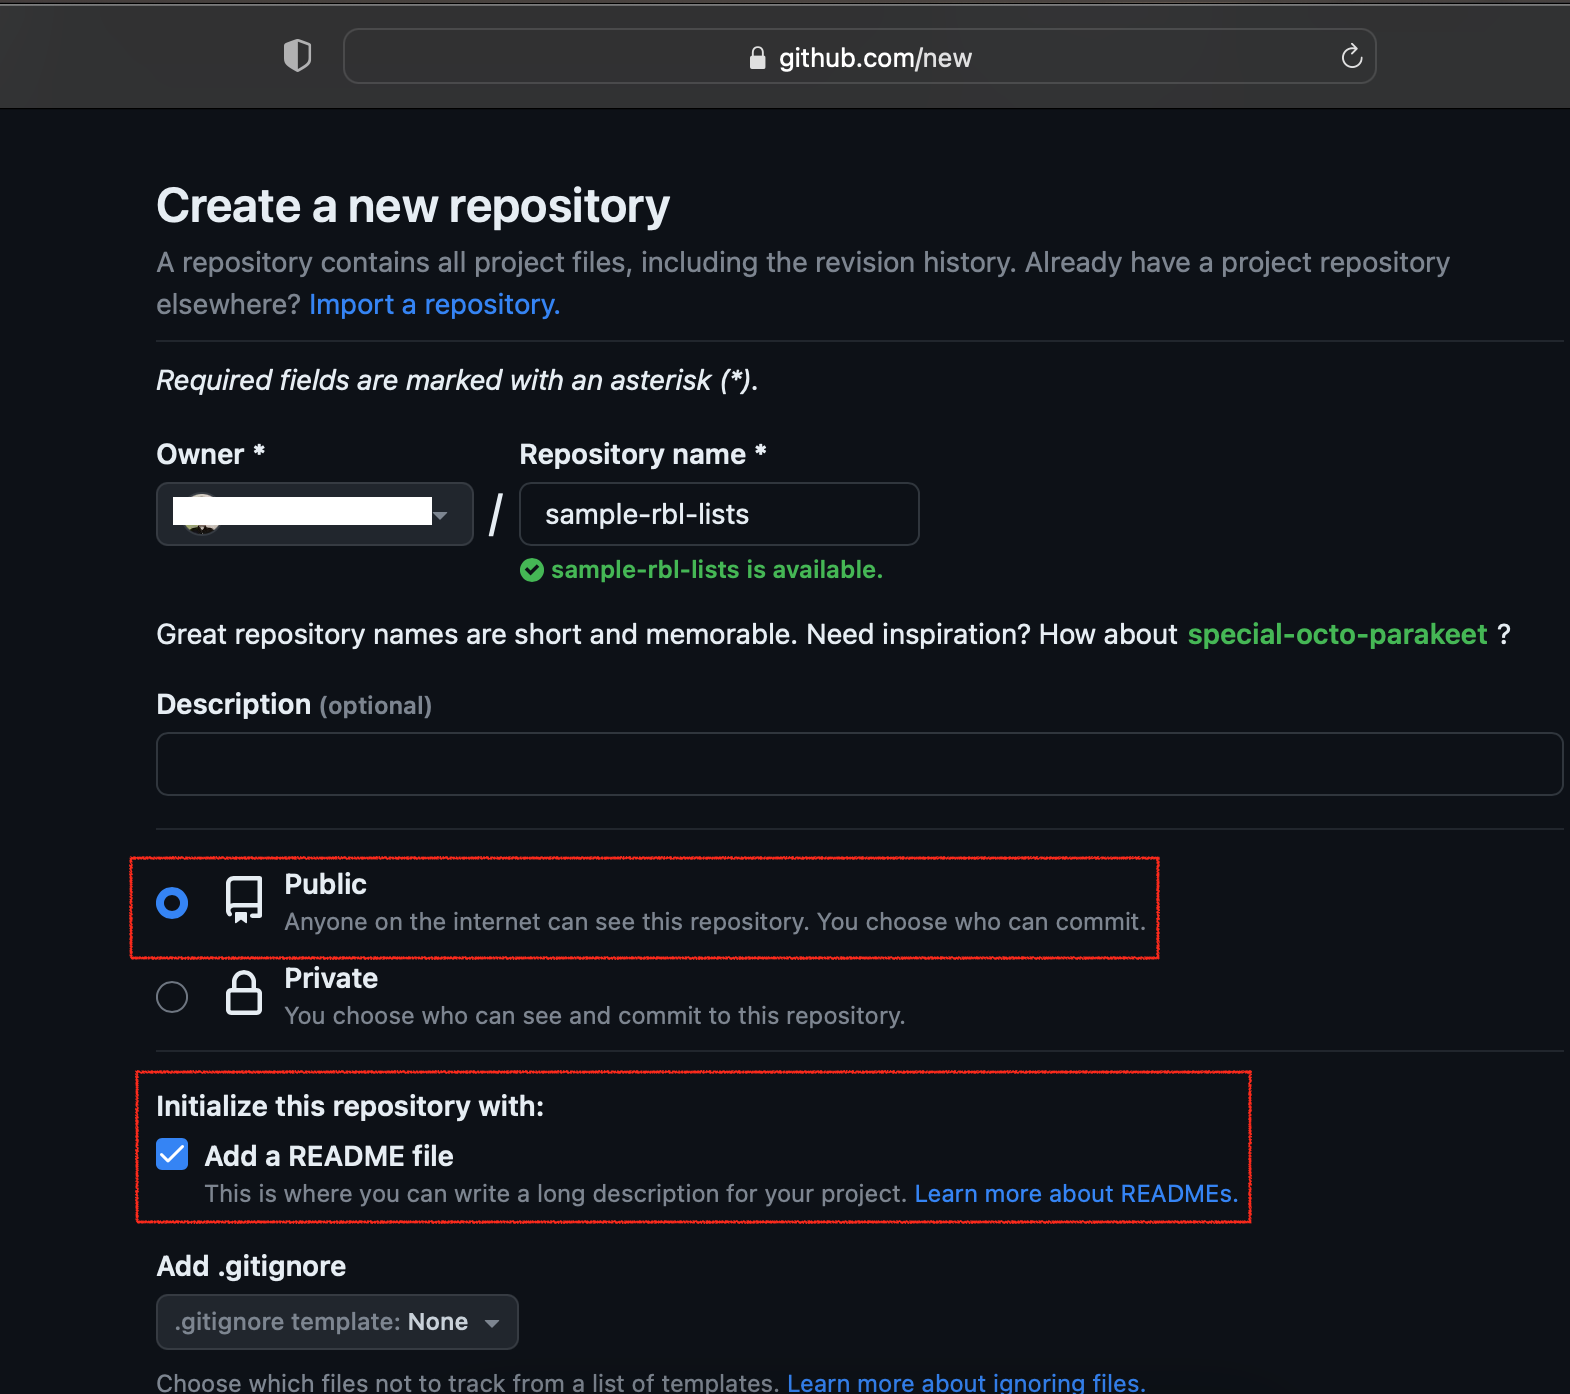Open Learn more about ignoring files link

[x=966, y=1382]
